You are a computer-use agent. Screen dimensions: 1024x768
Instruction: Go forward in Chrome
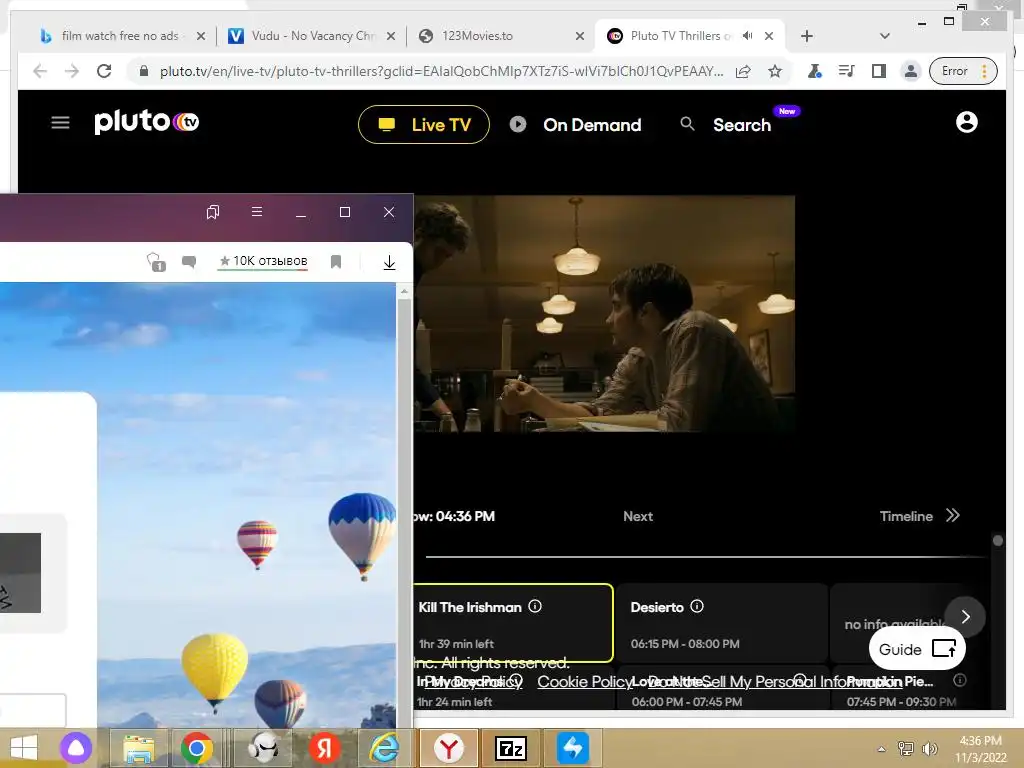(72, 71)
